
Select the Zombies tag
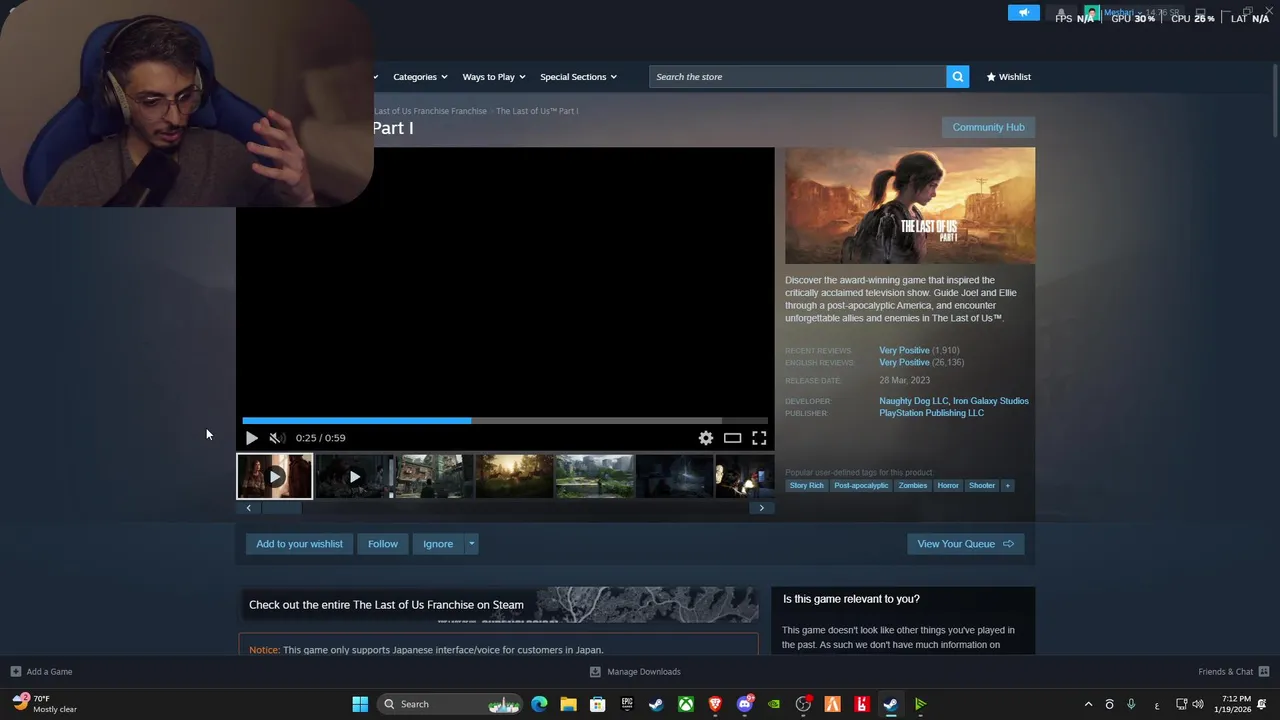(x=913, y=486)
